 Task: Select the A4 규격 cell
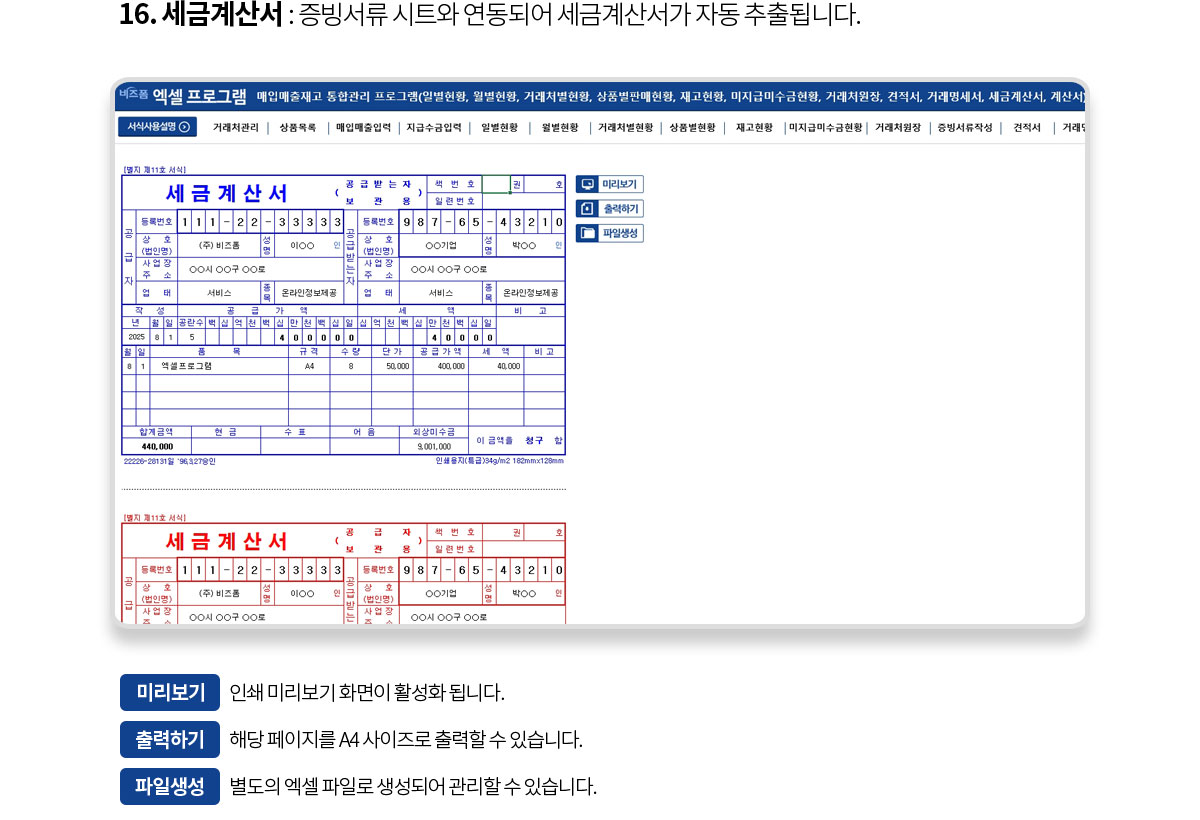coord(309,366)
